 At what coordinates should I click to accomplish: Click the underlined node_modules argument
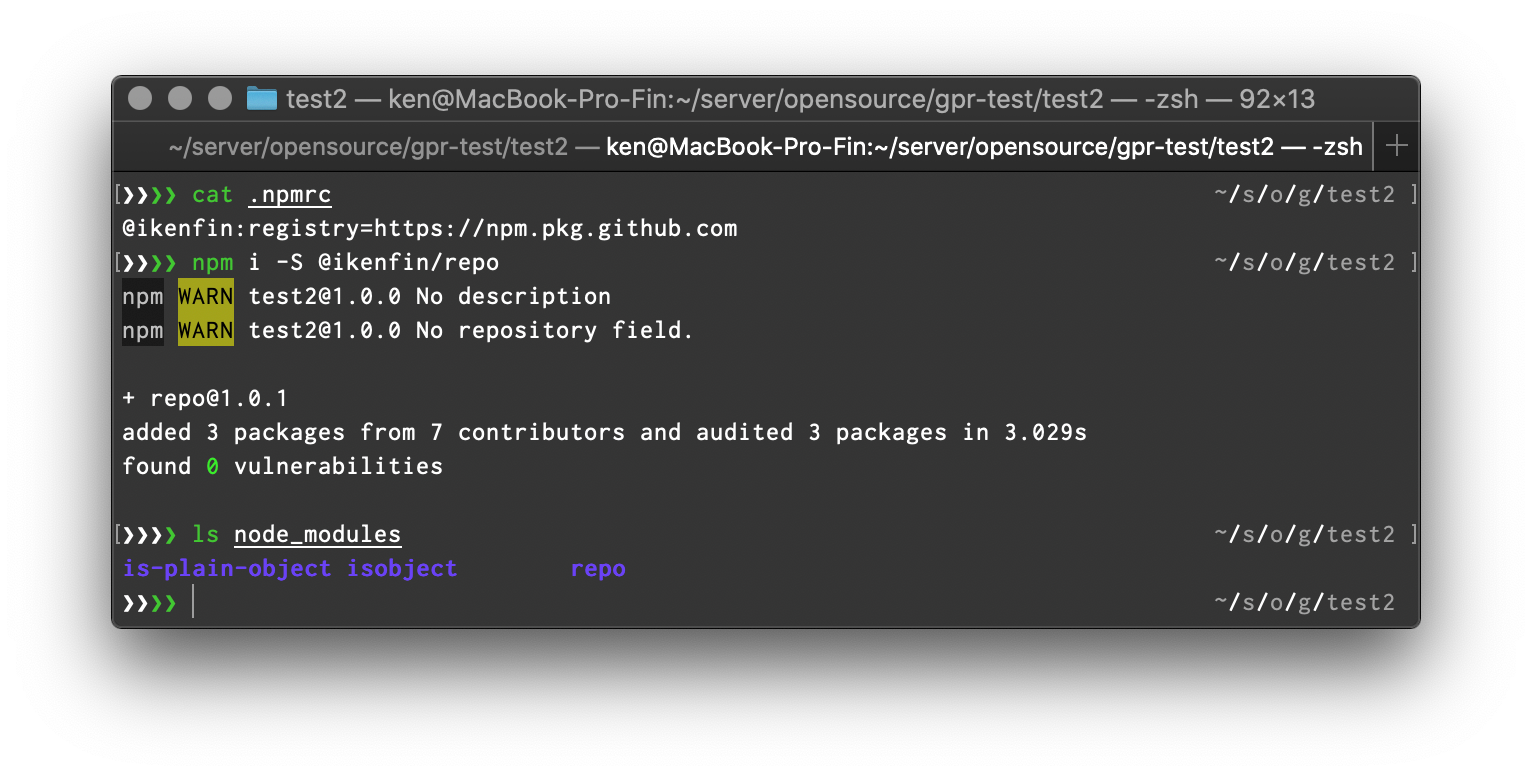pyautogui.click(x=317, y=534)
